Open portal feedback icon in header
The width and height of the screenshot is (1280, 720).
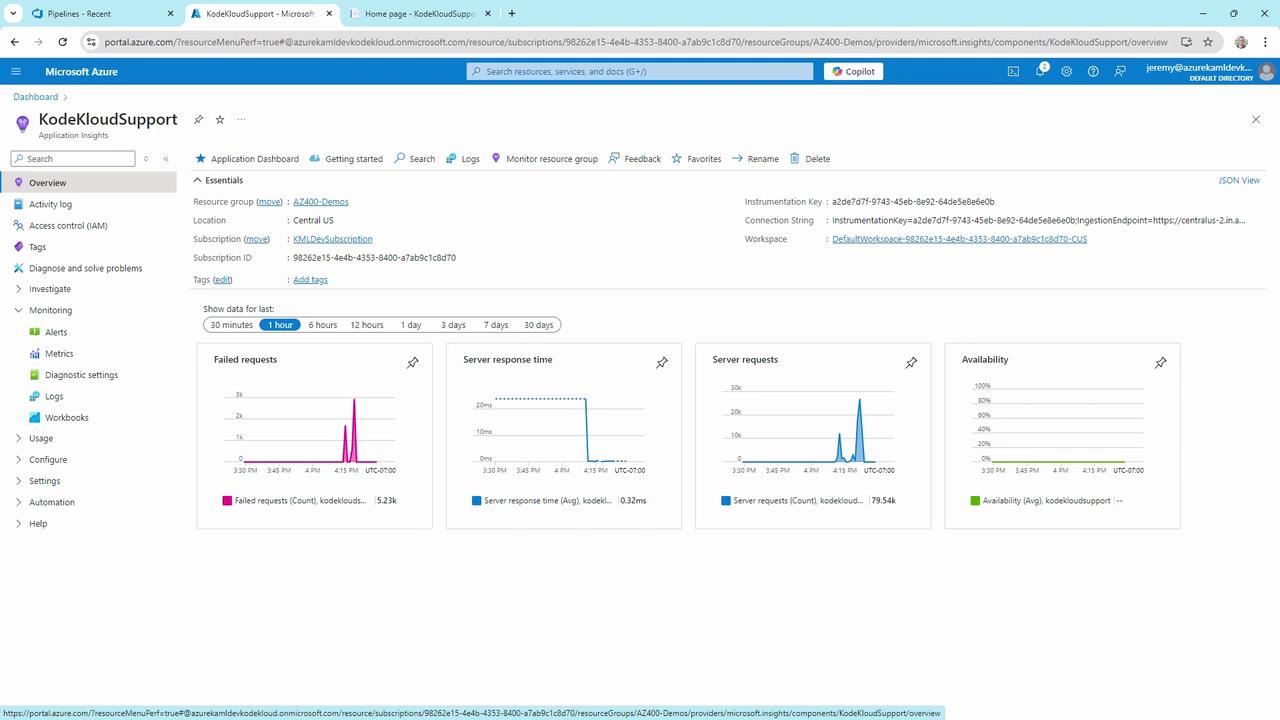tap(1120, 71)
